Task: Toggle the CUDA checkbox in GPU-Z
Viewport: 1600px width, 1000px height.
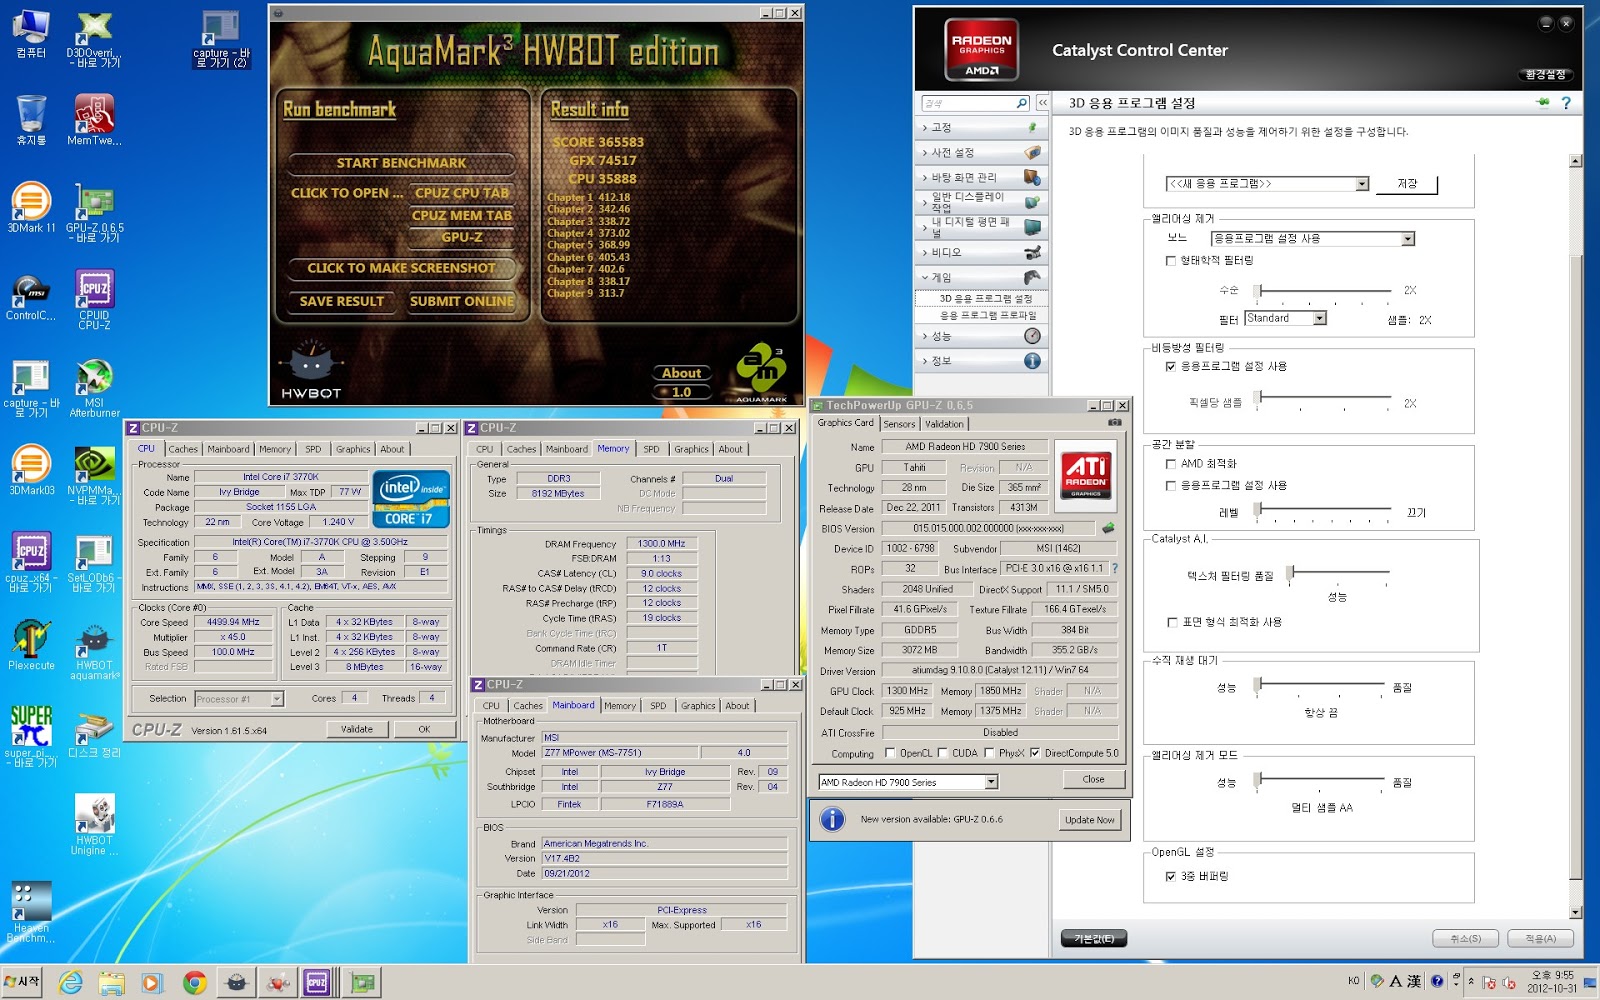Action: [x=943, y=753]
